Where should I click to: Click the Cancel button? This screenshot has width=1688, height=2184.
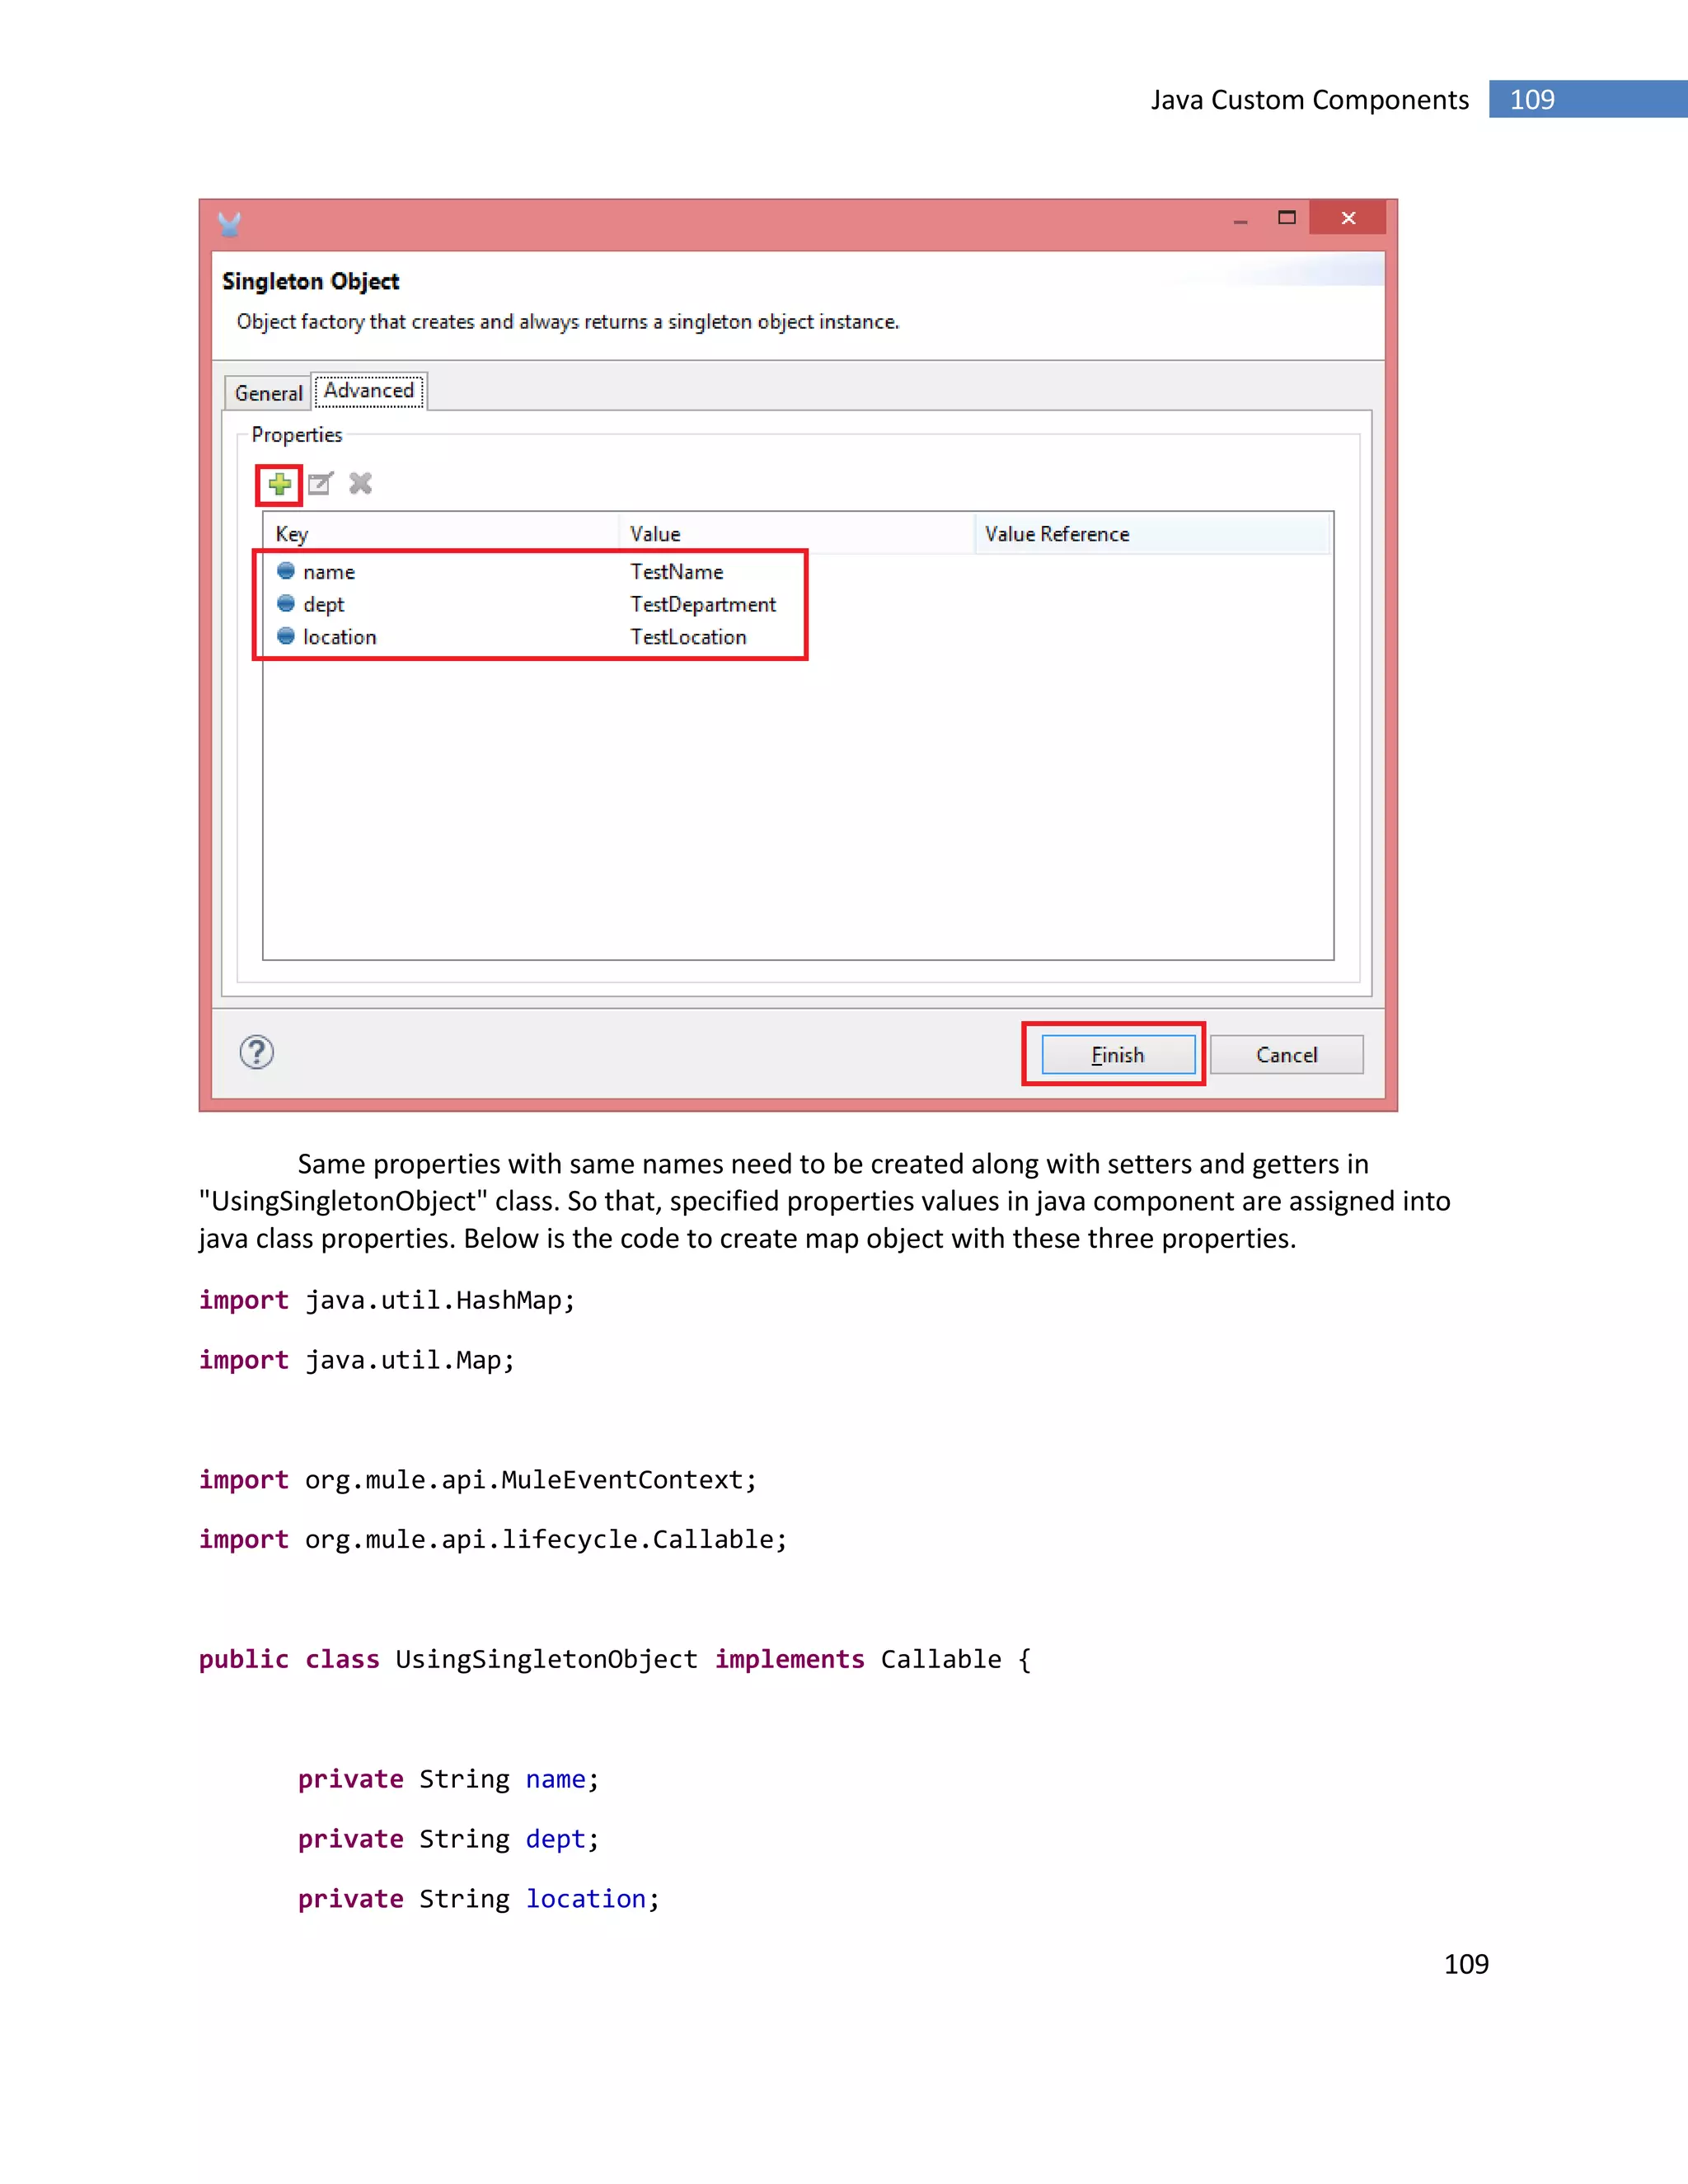[1286, 1055]
